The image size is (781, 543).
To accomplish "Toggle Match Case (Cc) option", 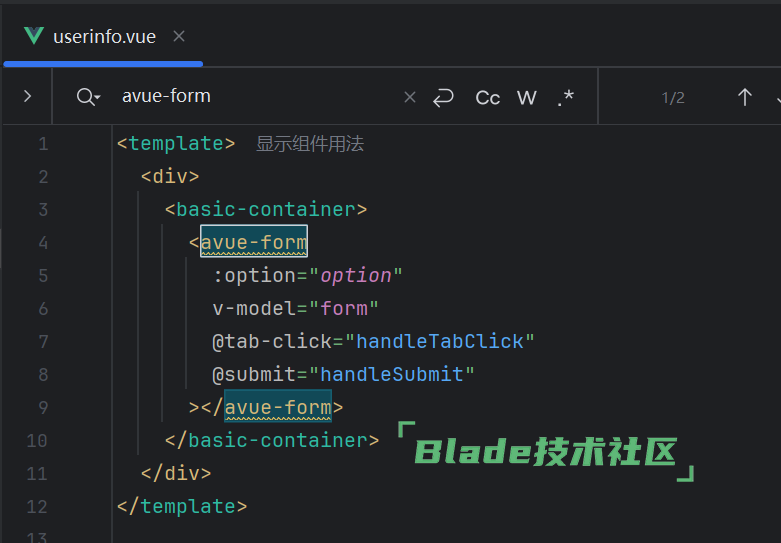I will [x=487, y=97].
